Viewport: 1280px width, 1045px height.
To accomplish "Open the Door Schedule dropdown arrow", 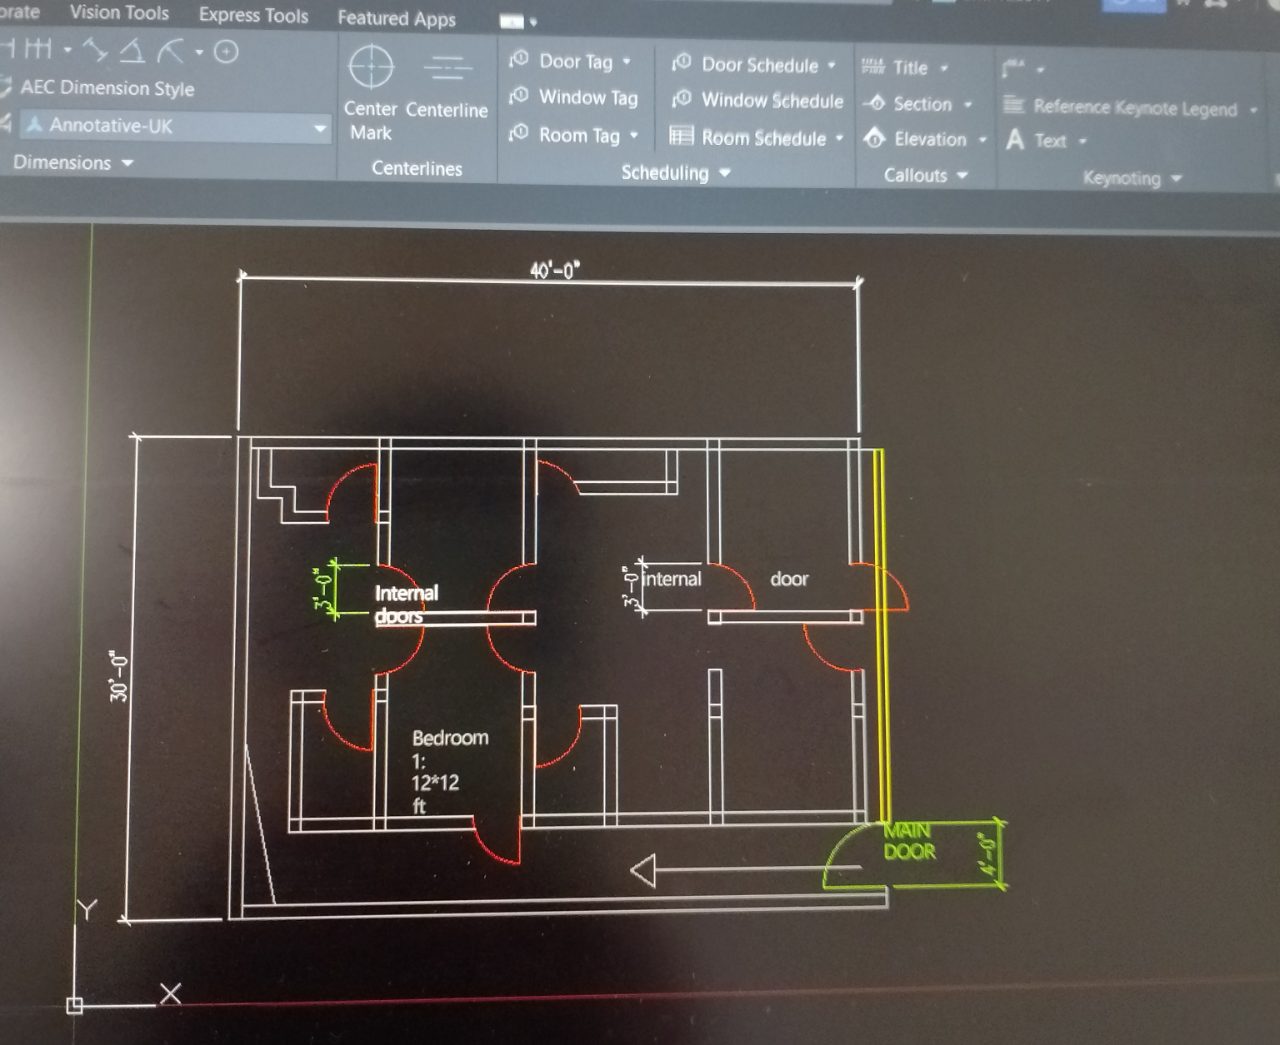I will pos(831,65).
